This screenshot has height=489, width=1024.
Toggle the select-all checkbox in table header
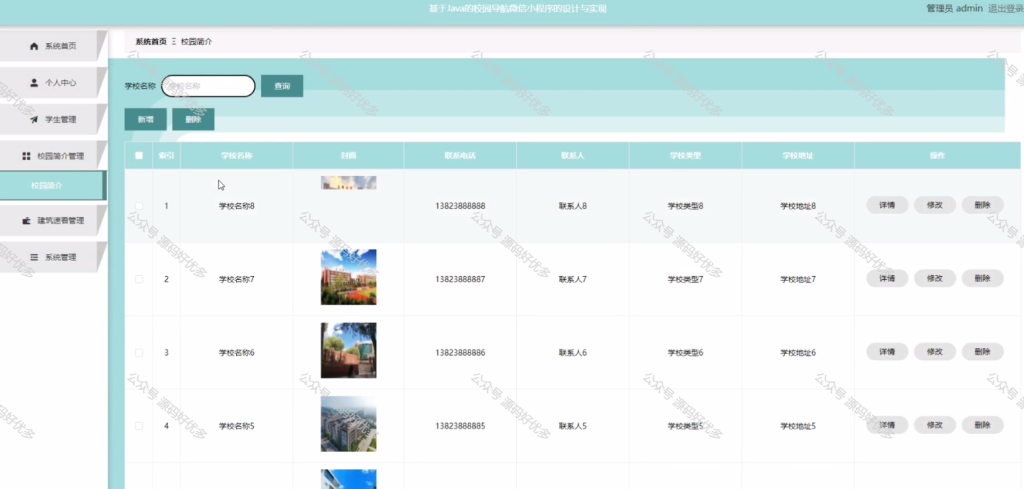138,155
